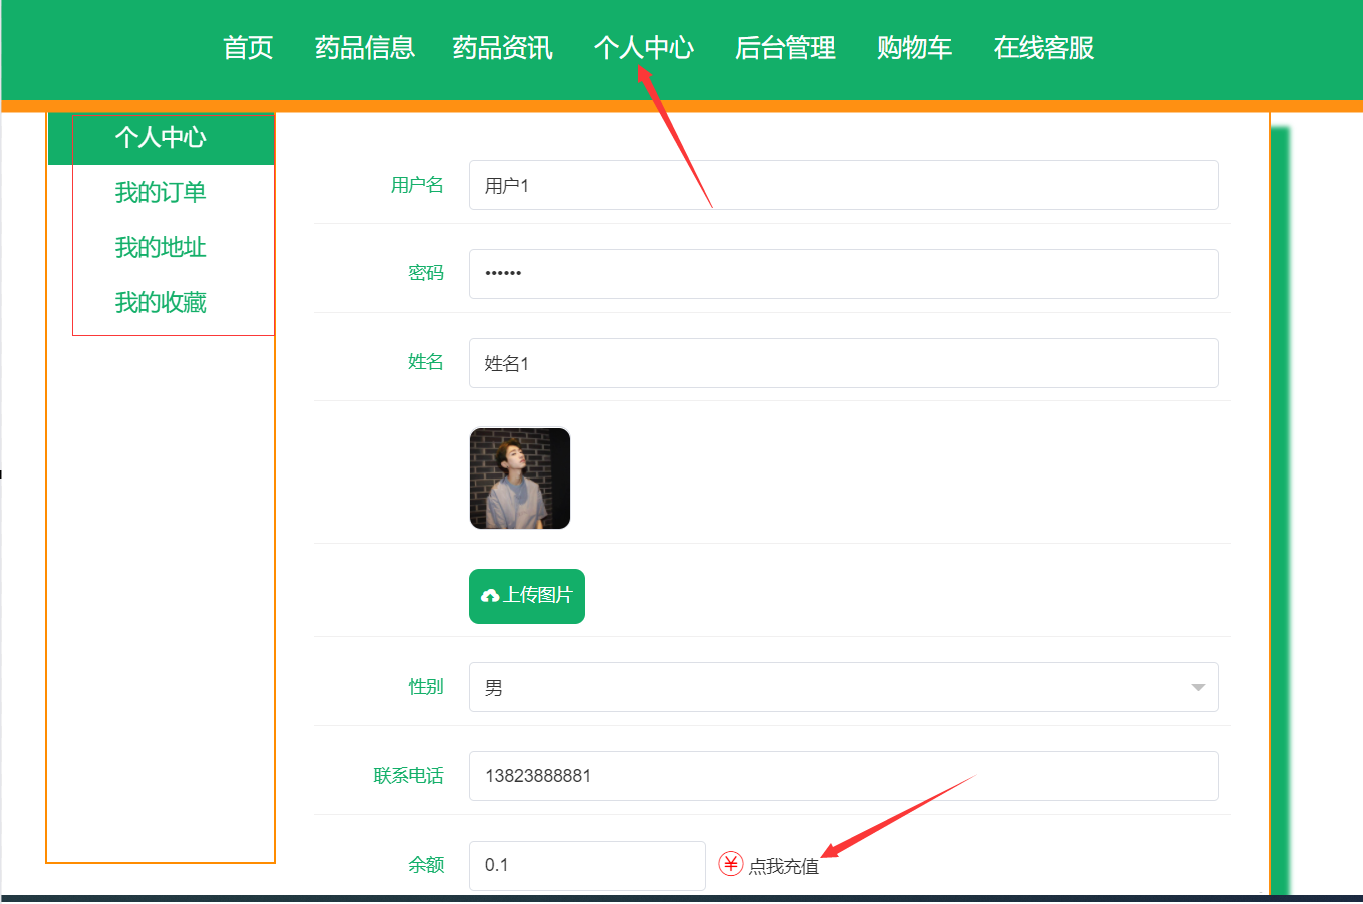Select 个人中心 in the top navigation bar

(644, 48)
